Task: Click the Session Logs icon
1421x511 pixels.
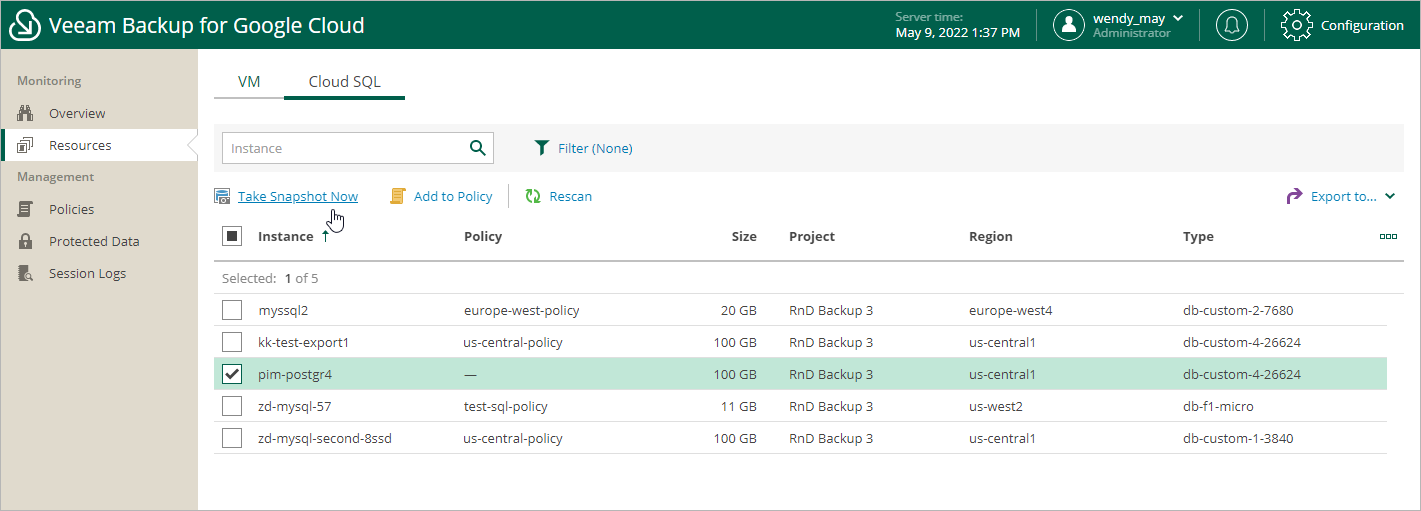Action: click(27, 273)
